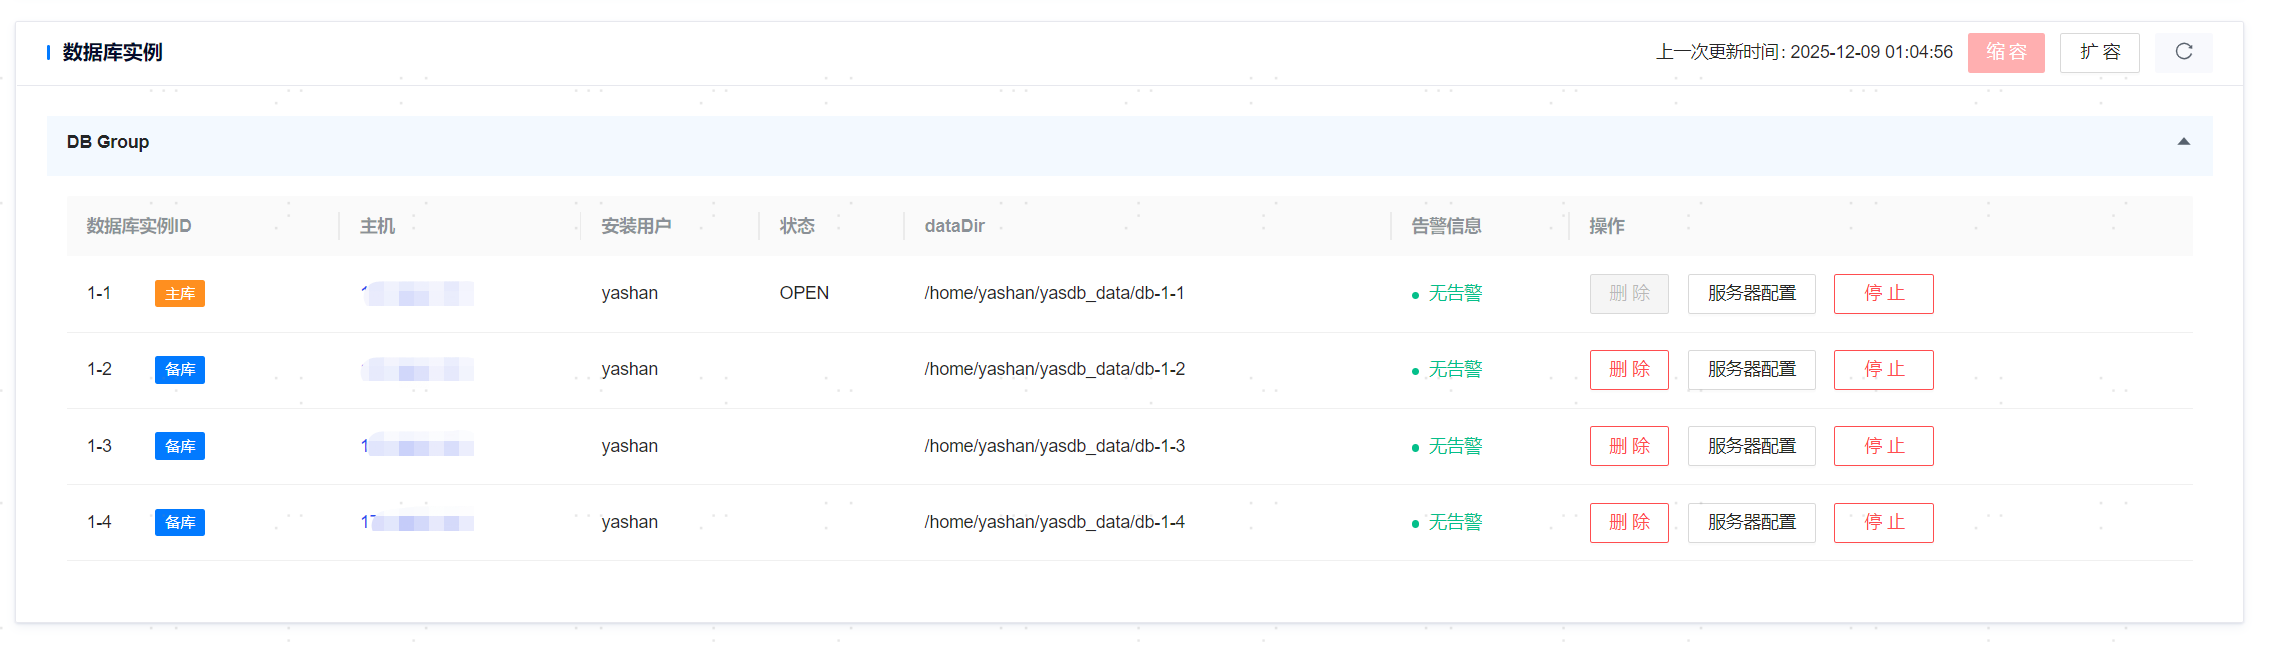Screen dimensions: 2270x647
Task: Collapse the DB Group panel arrow
Action: pyautogui.click(x=2183, y=142)
